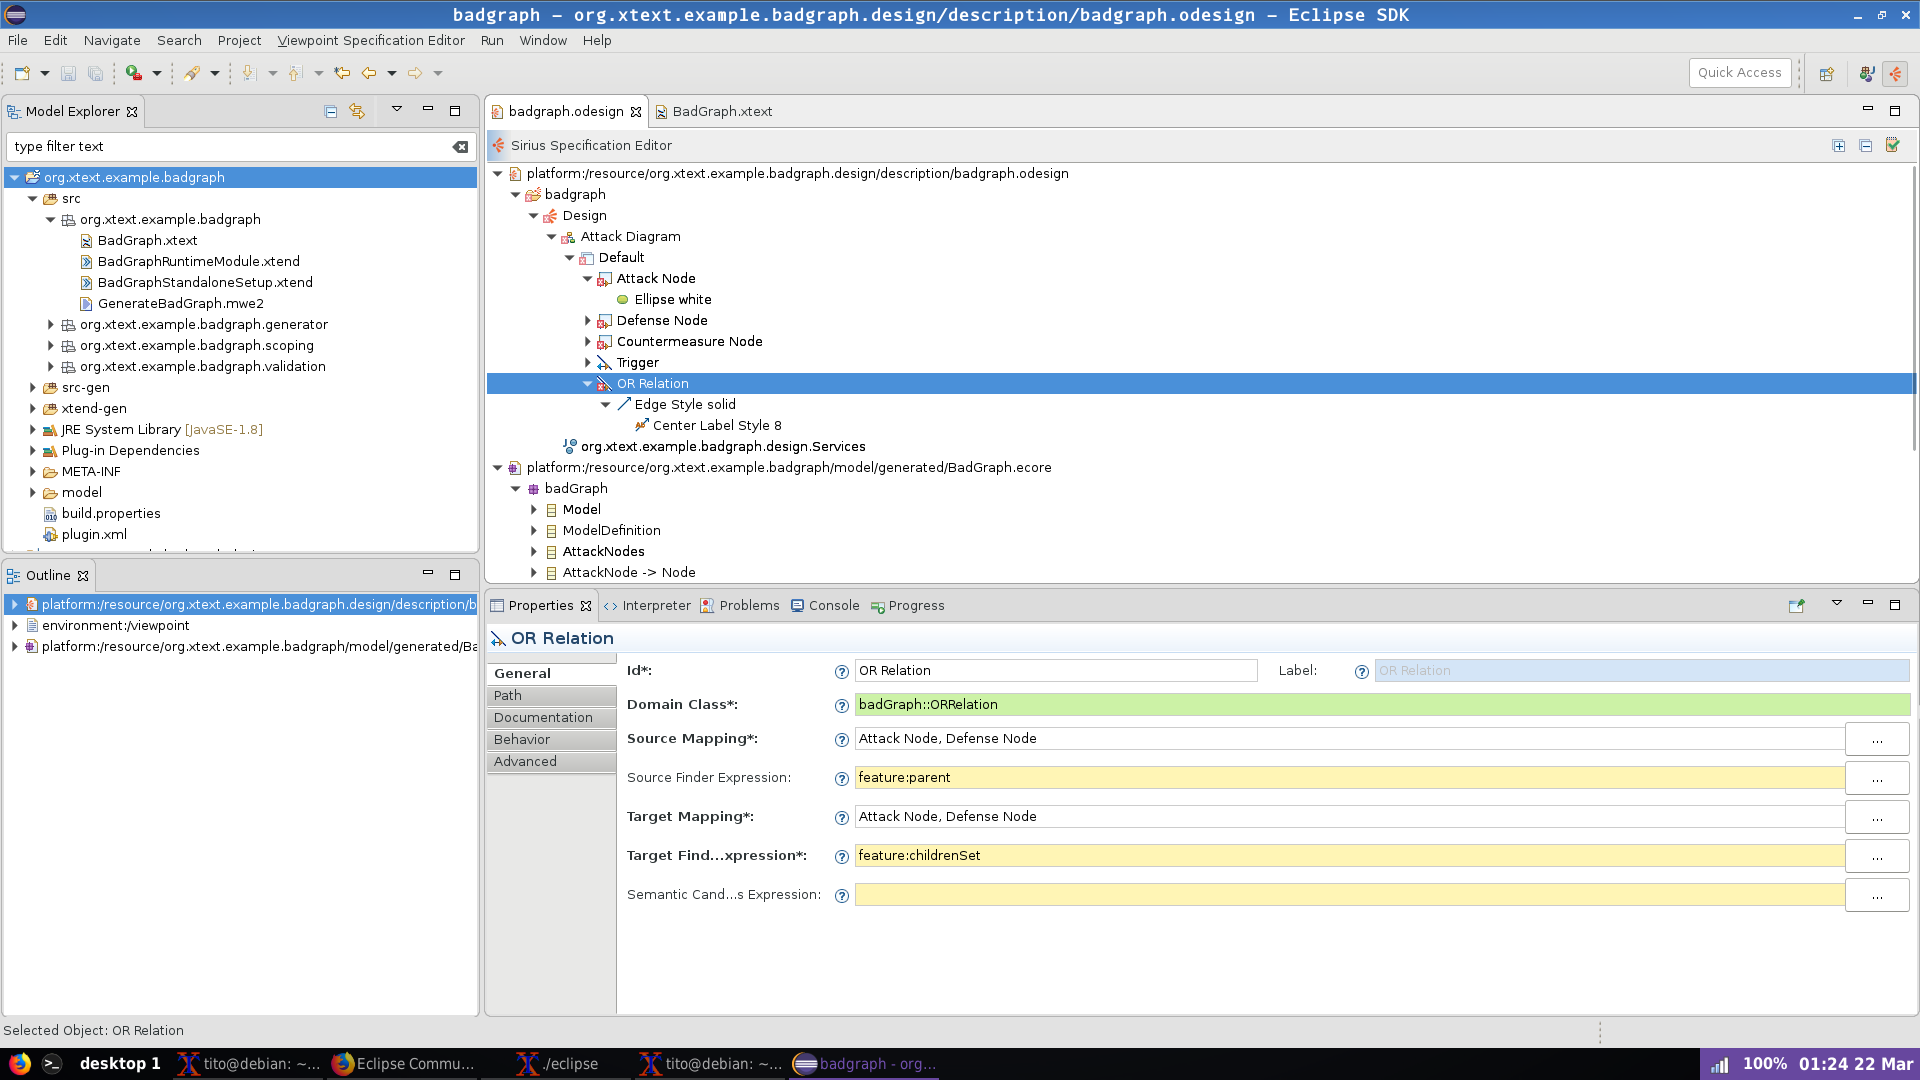
Task: Click the Quick Access search icon
Action: tap(1739, 71)
